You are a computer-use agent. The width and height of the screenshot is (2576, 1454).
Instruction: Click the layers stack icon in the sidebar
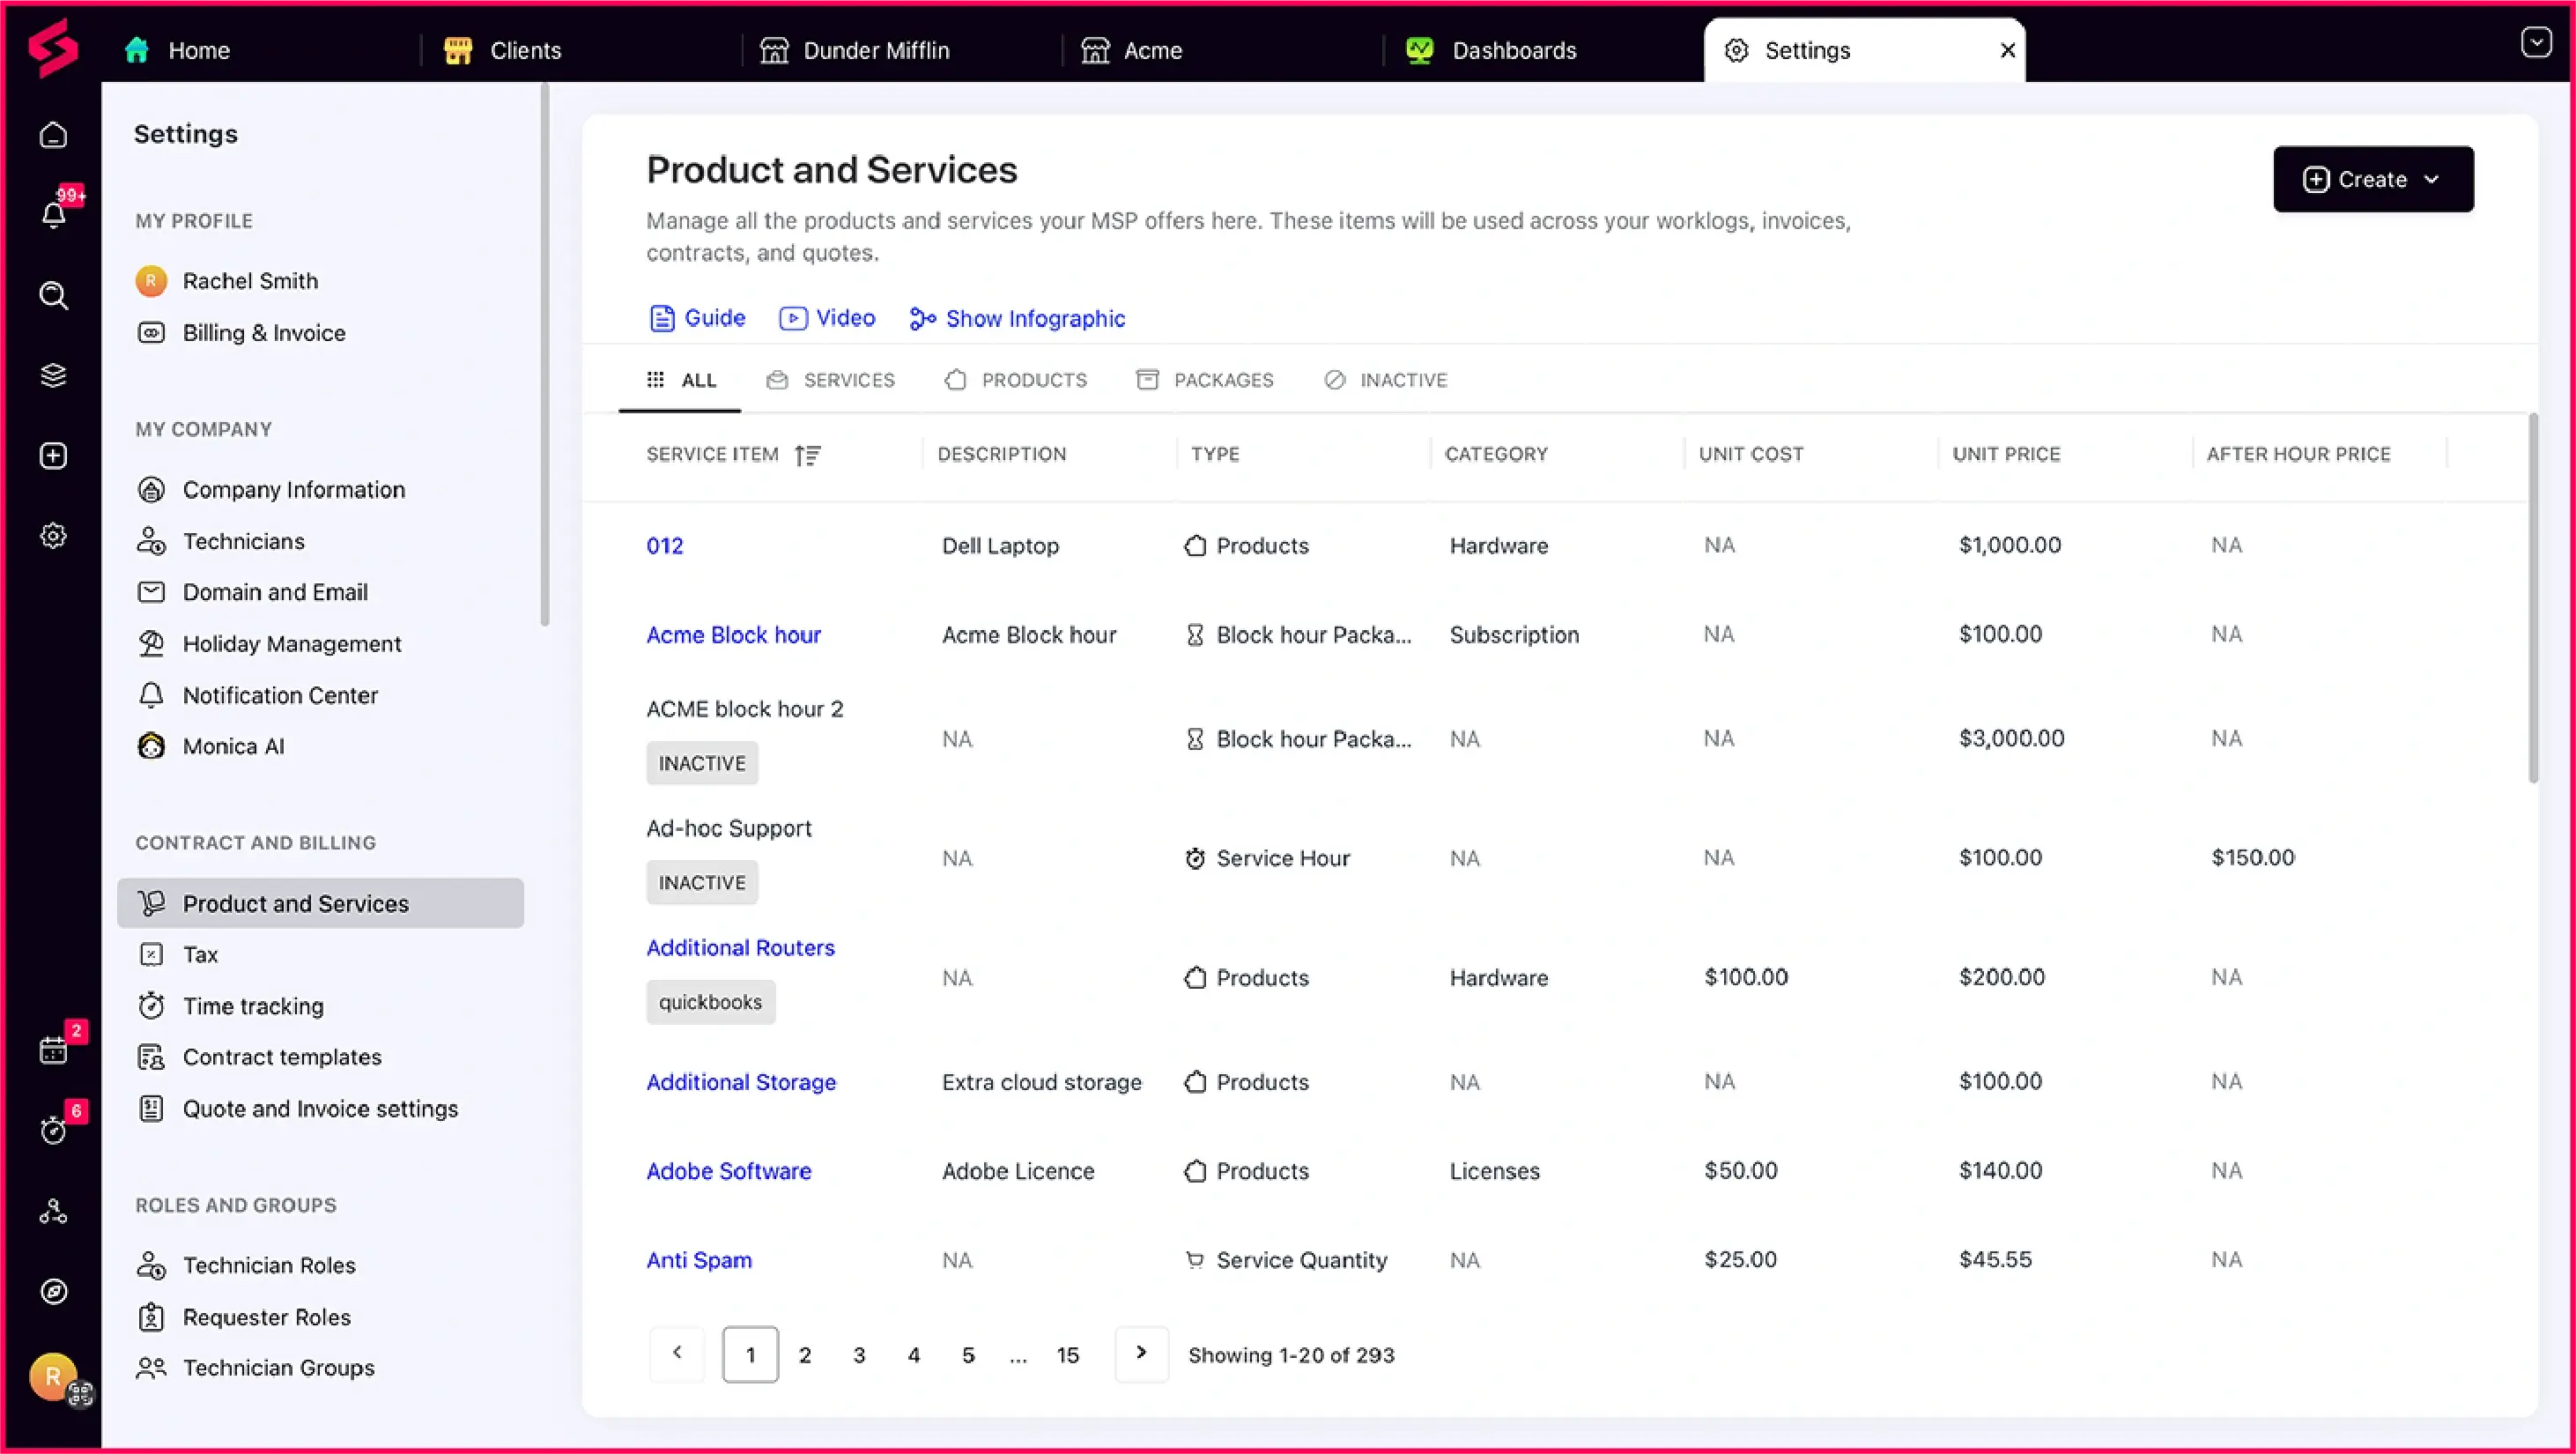pyautogui.click(x=53, y=375)
